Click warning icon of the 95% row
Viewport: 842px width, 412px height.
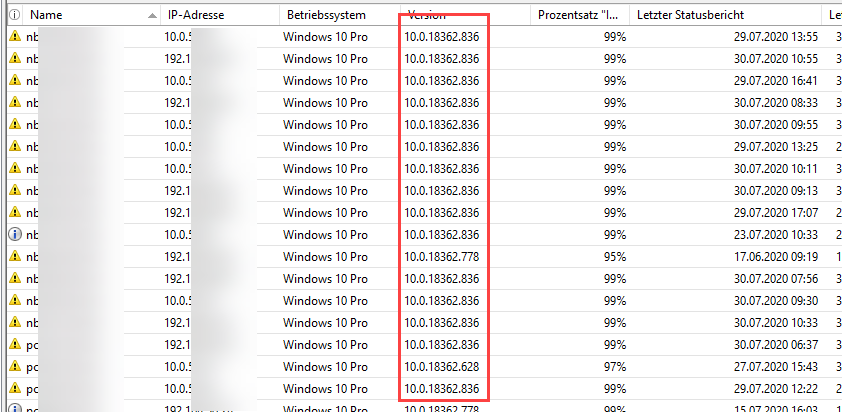pos(15,257)
